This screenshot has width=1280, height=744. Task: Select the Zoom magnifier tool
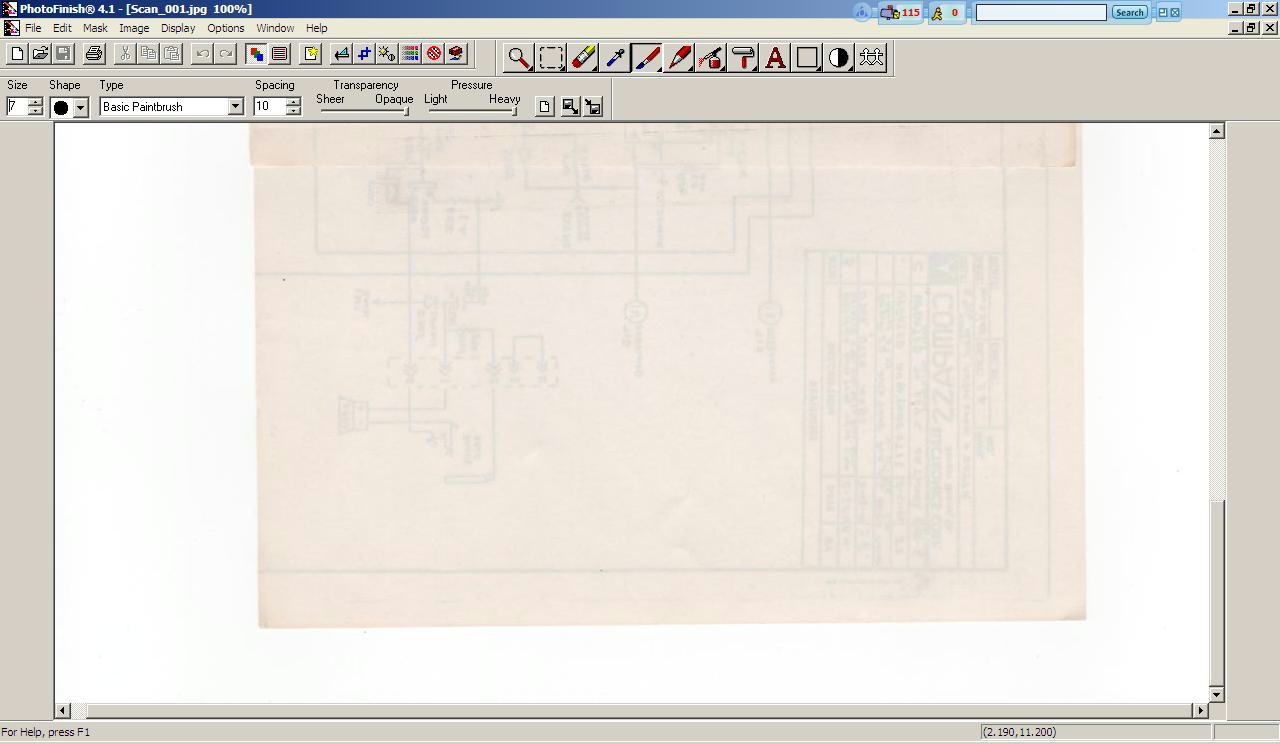click(x=518, y=58)
